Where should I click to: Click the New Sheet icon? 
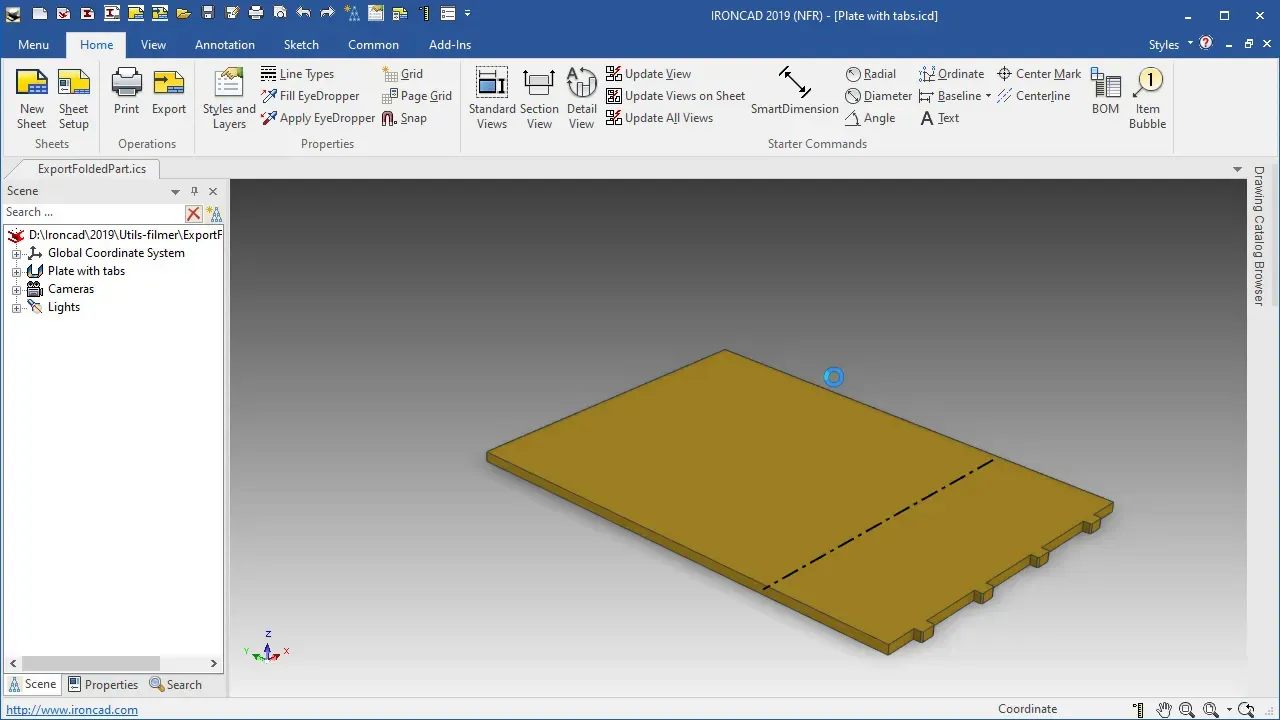point(31,98)
